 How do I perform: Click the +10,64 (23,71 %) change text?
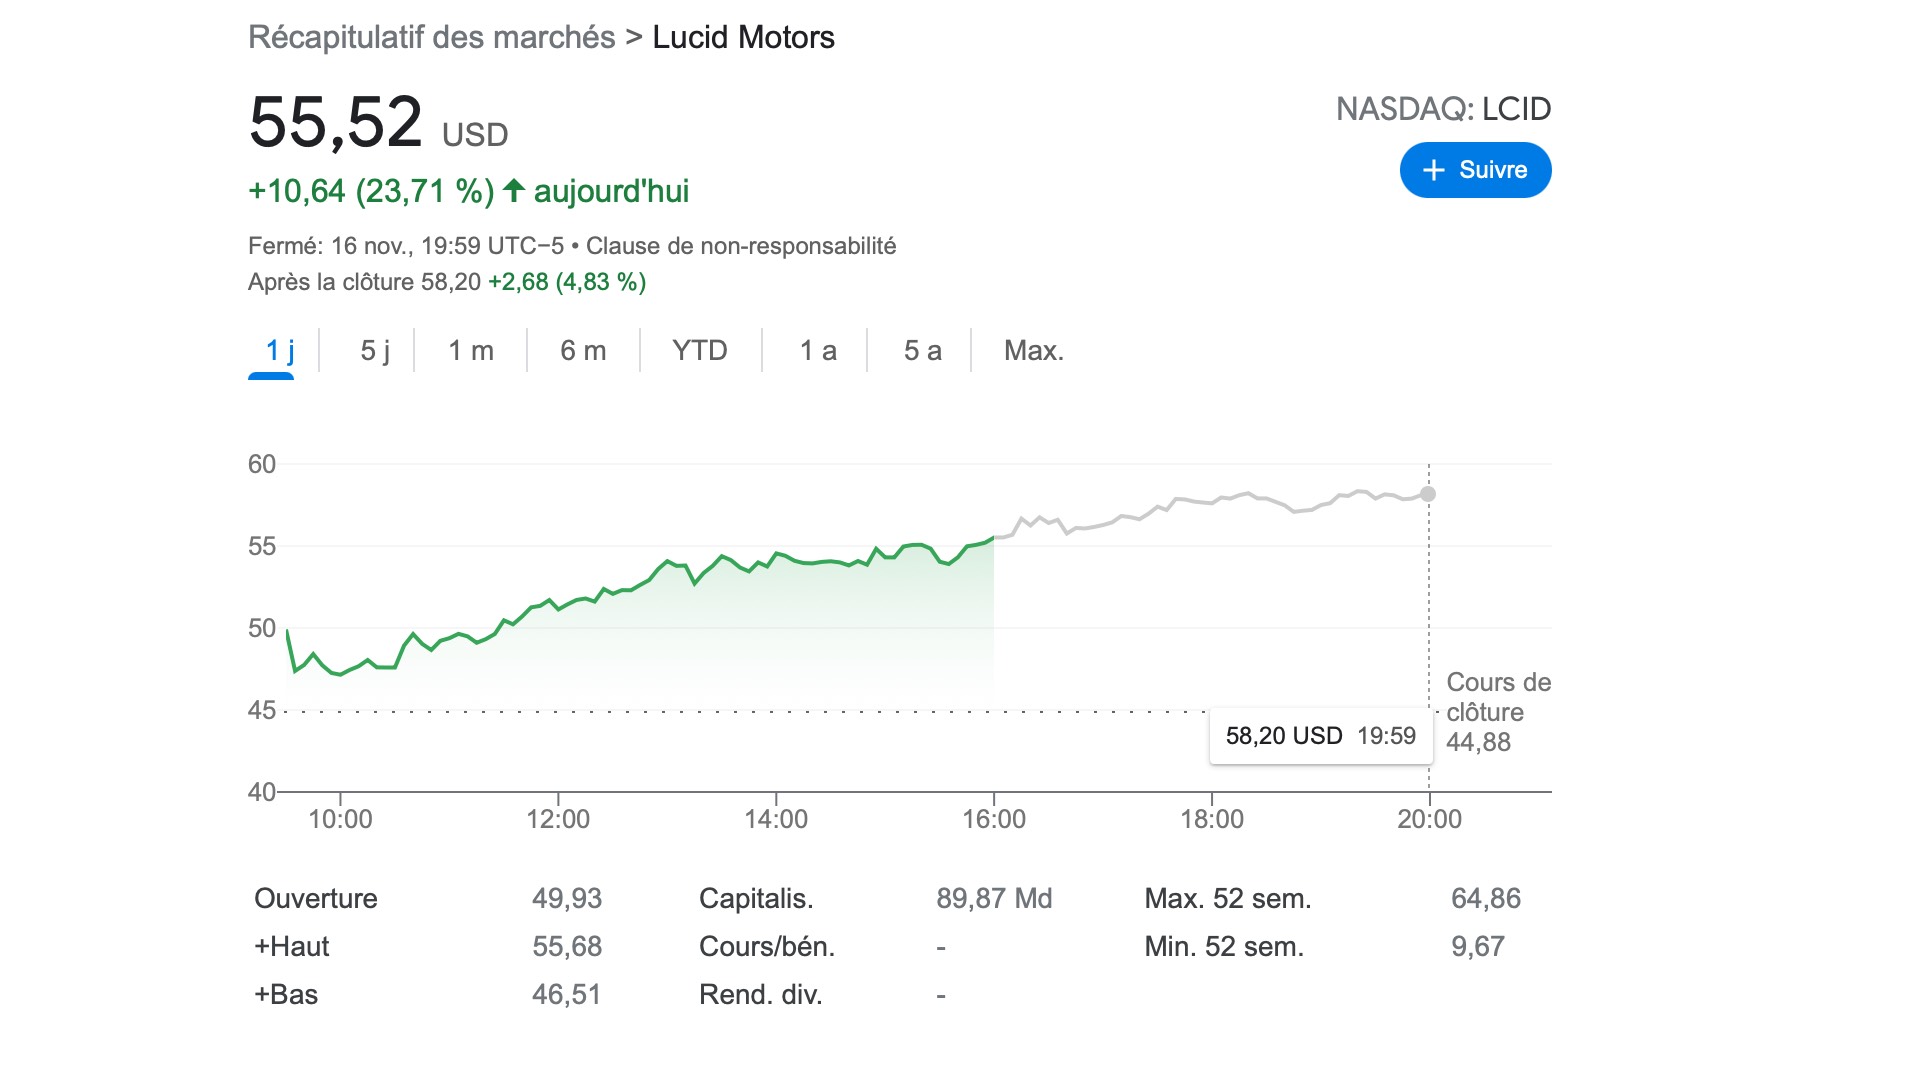371,191
